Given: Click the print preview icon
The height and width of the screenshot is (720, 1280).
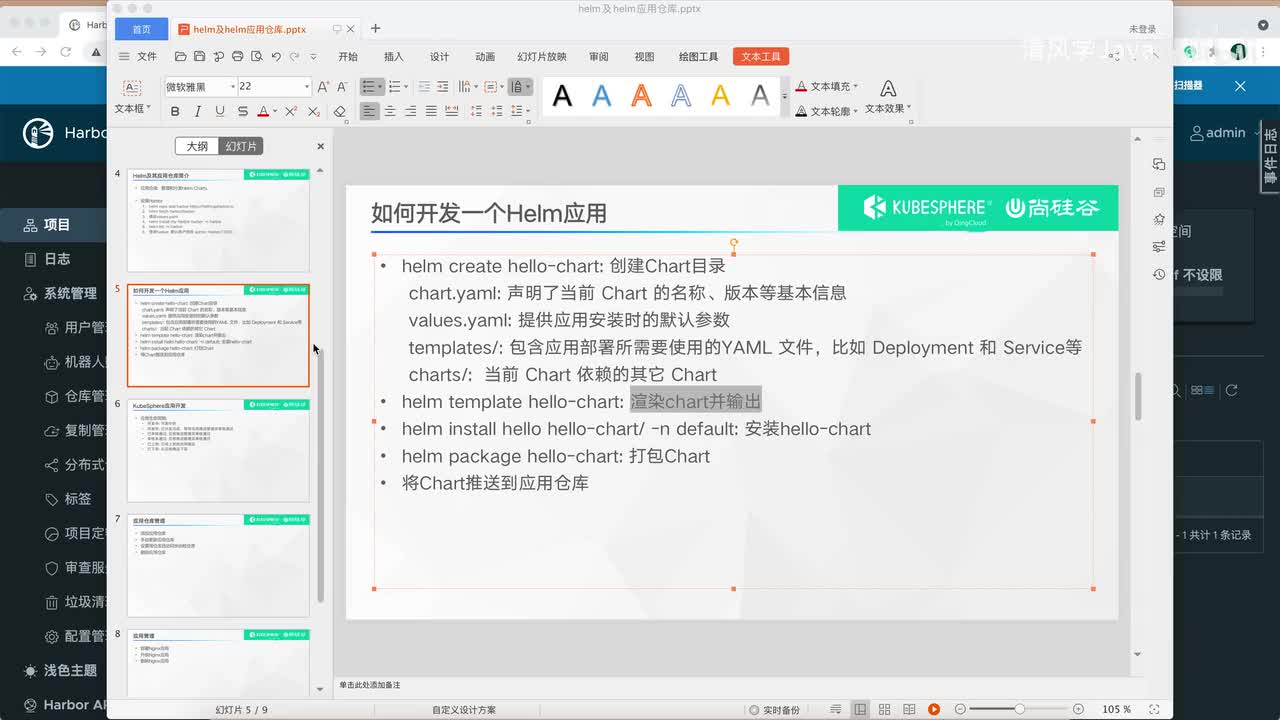Looking at the screenshot, I should pyautogui.click(x=257, y=57).
